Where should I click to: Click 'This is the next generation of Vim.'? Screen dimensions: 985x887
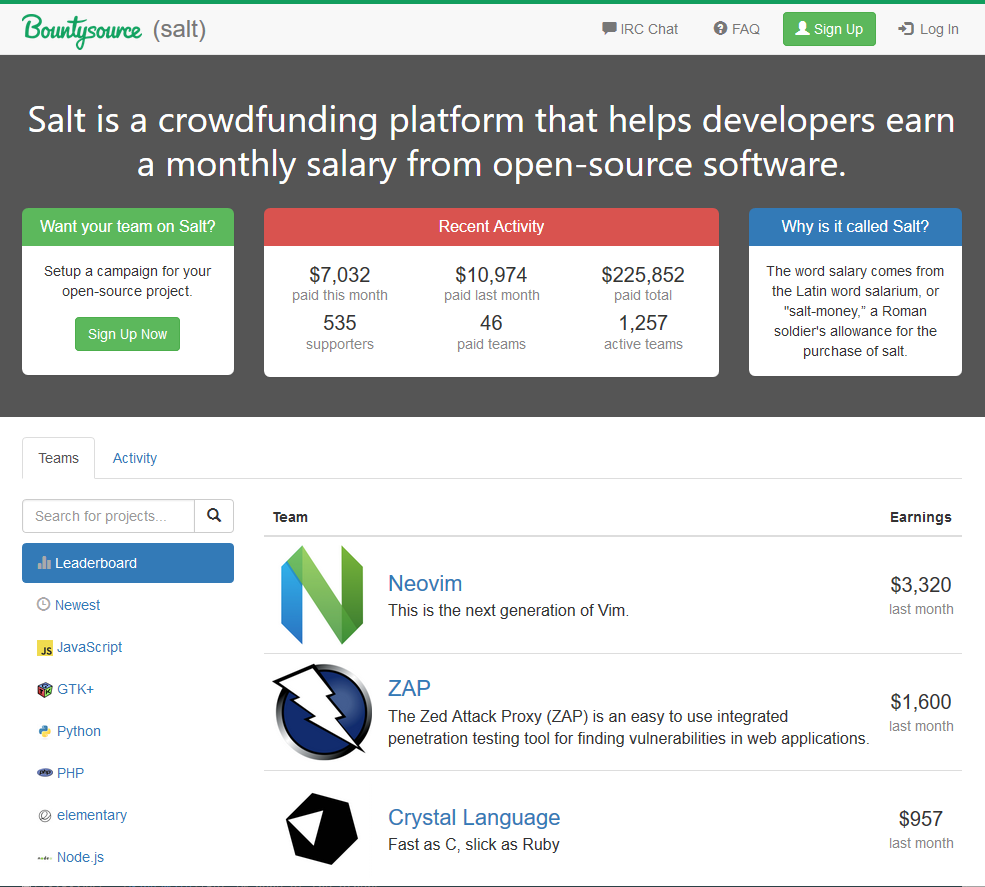[508, 611]
